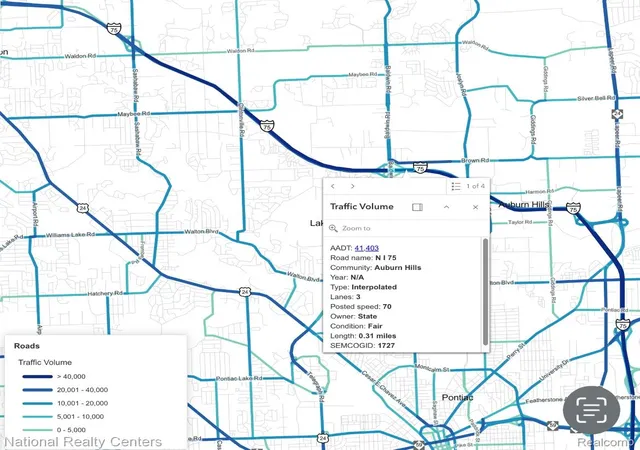
Task: Click the Zoom to action
Action: tap(350, 228)
